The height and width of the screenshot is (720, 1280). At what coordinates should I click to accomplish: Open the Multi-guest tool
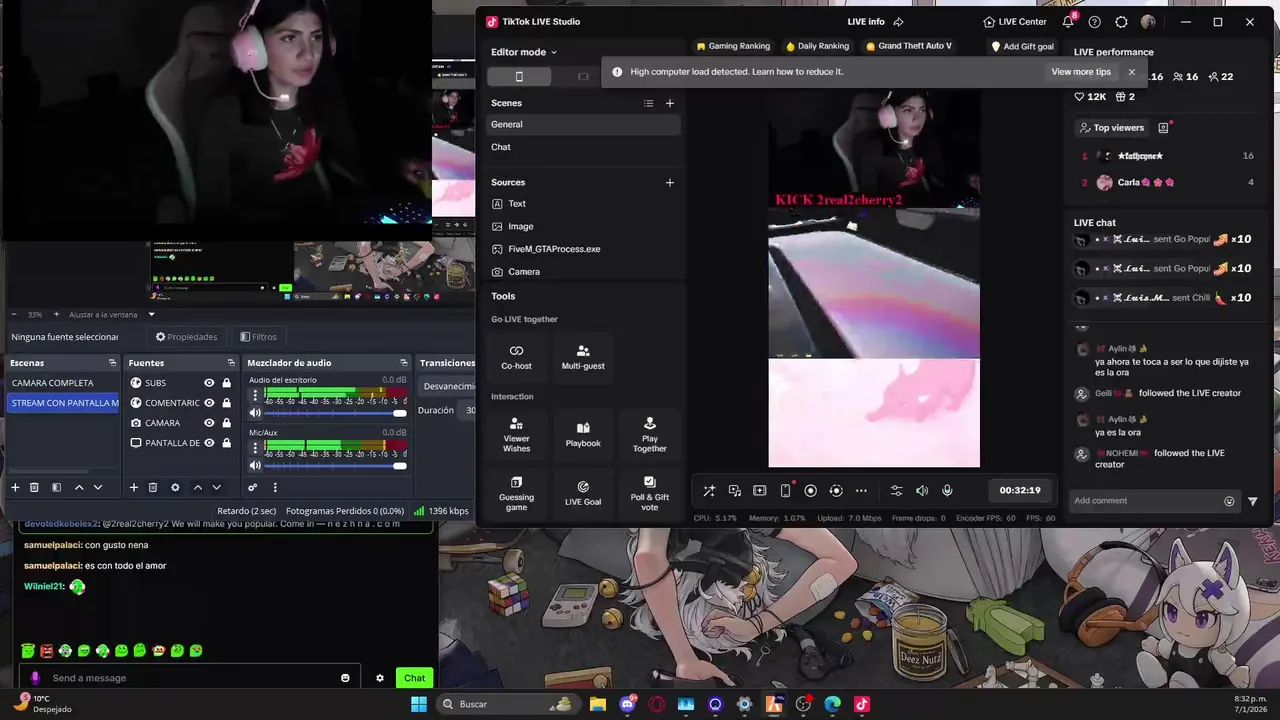click(x=583, y=357)
